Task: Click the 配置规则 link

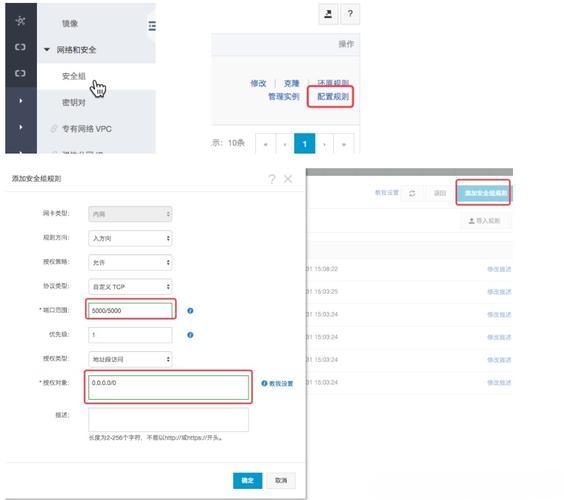Action: click(x=333, y=96)
